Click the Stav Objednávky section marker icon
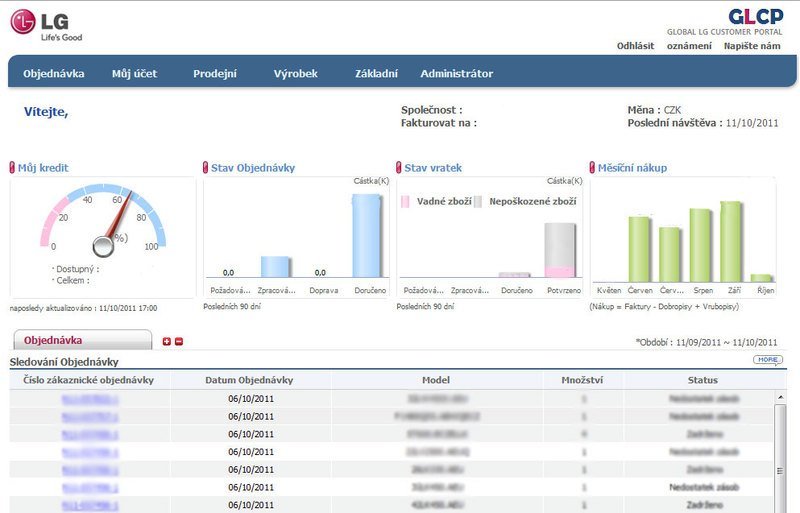This screenshot has width=800, height=513. [x=206, y=168]
